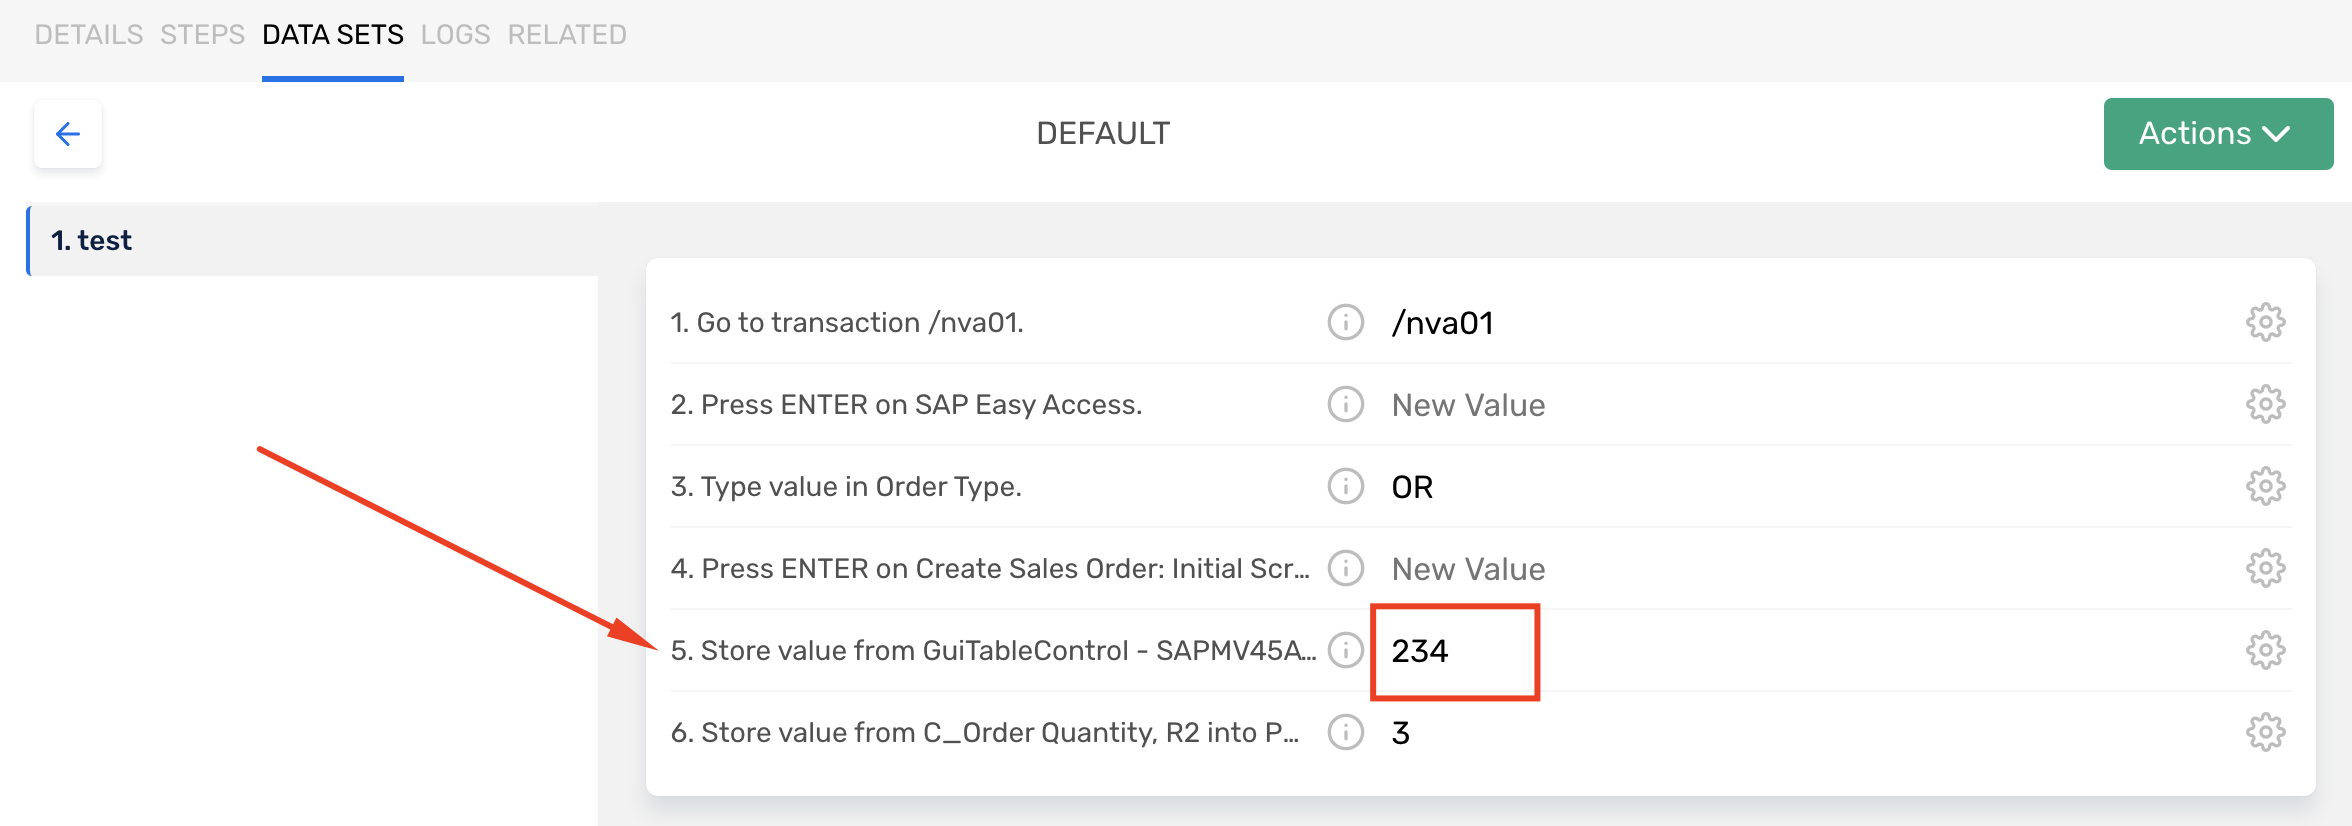Viewport: 2352px width, 826px height.
Task: Open settings gear for step 1
Action: click(x=2265, y=322)
